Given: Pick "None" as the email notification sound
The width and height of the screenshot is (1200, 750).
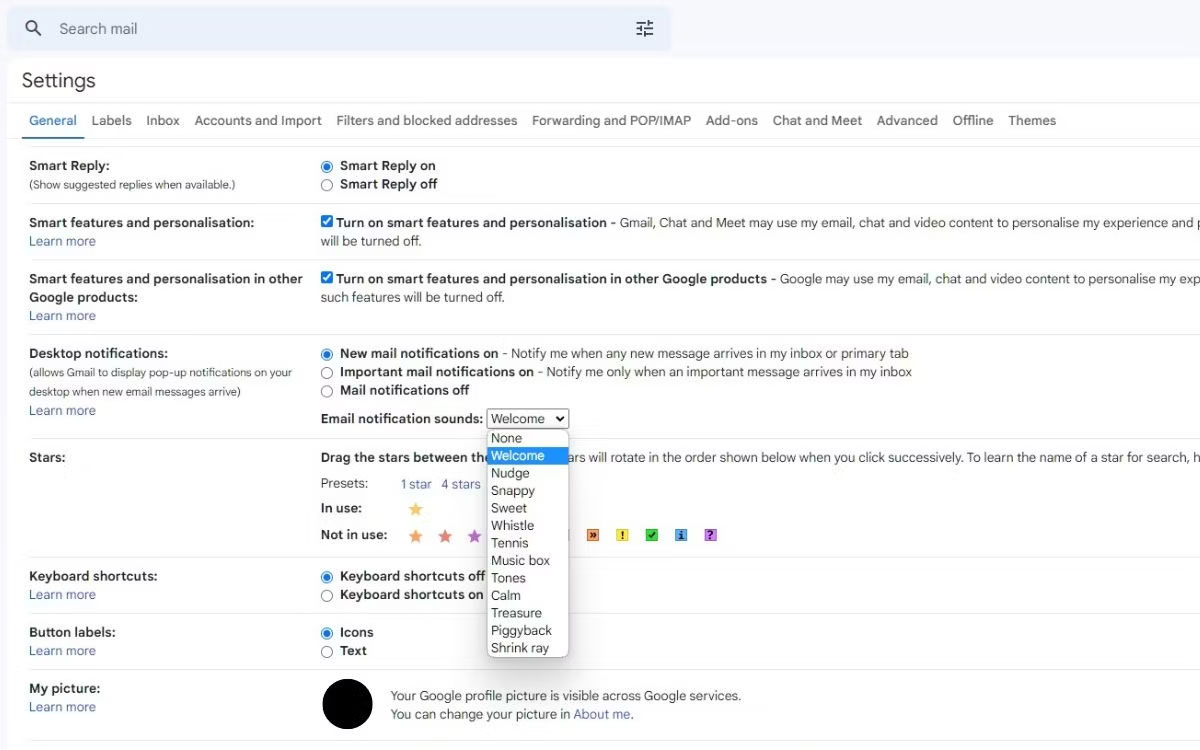Looking at the screenshot, I should click(506, 438).
